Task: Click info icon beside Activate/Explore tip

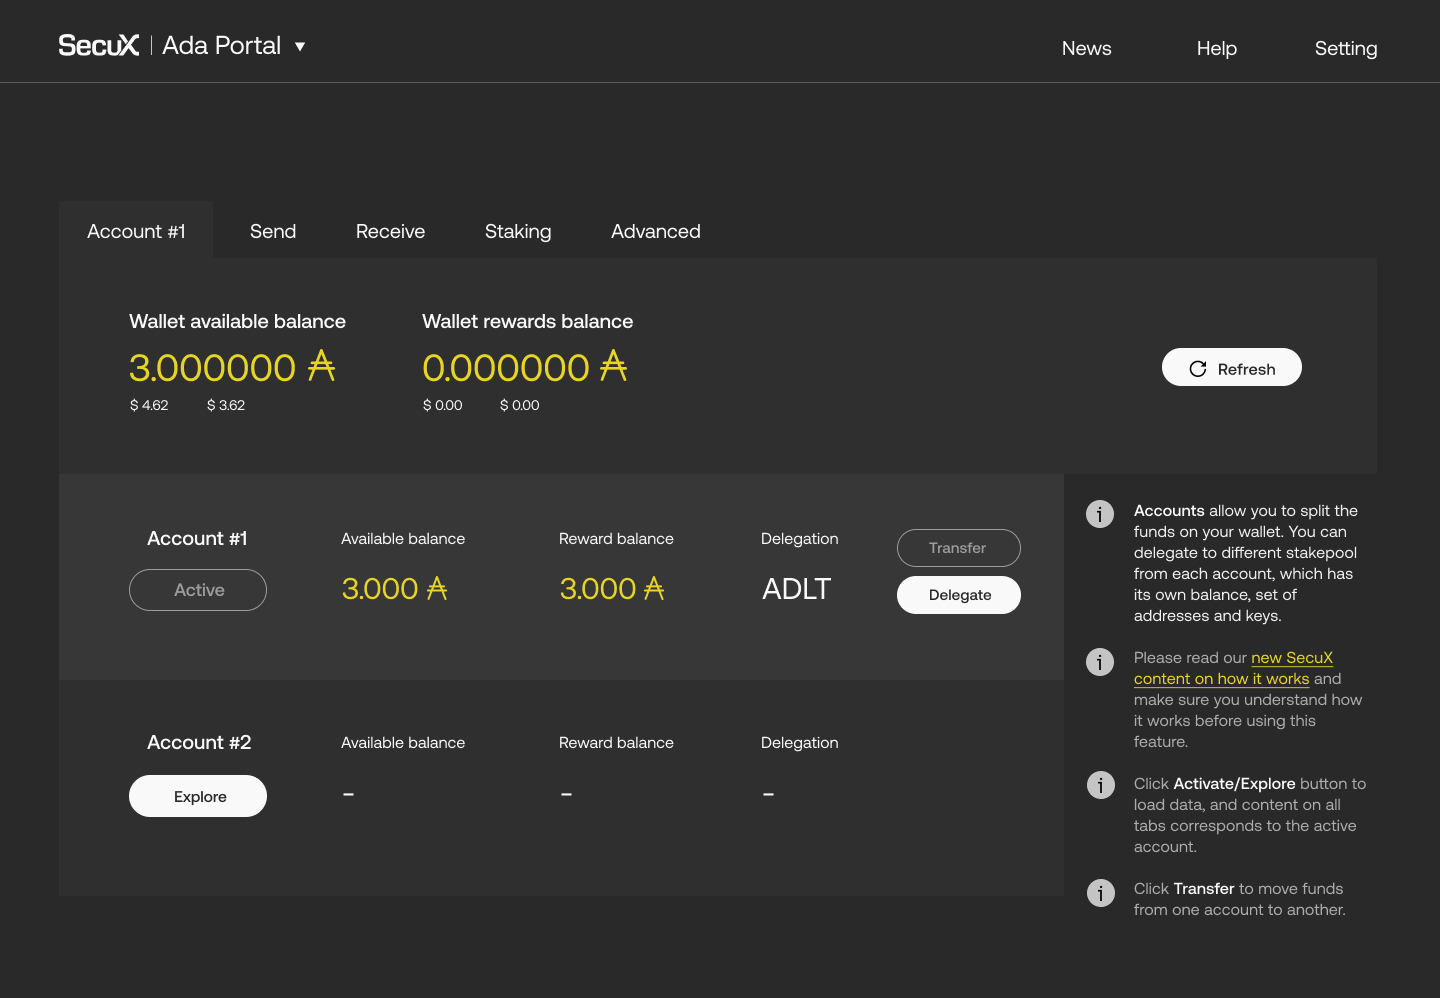Action: 1100,785
